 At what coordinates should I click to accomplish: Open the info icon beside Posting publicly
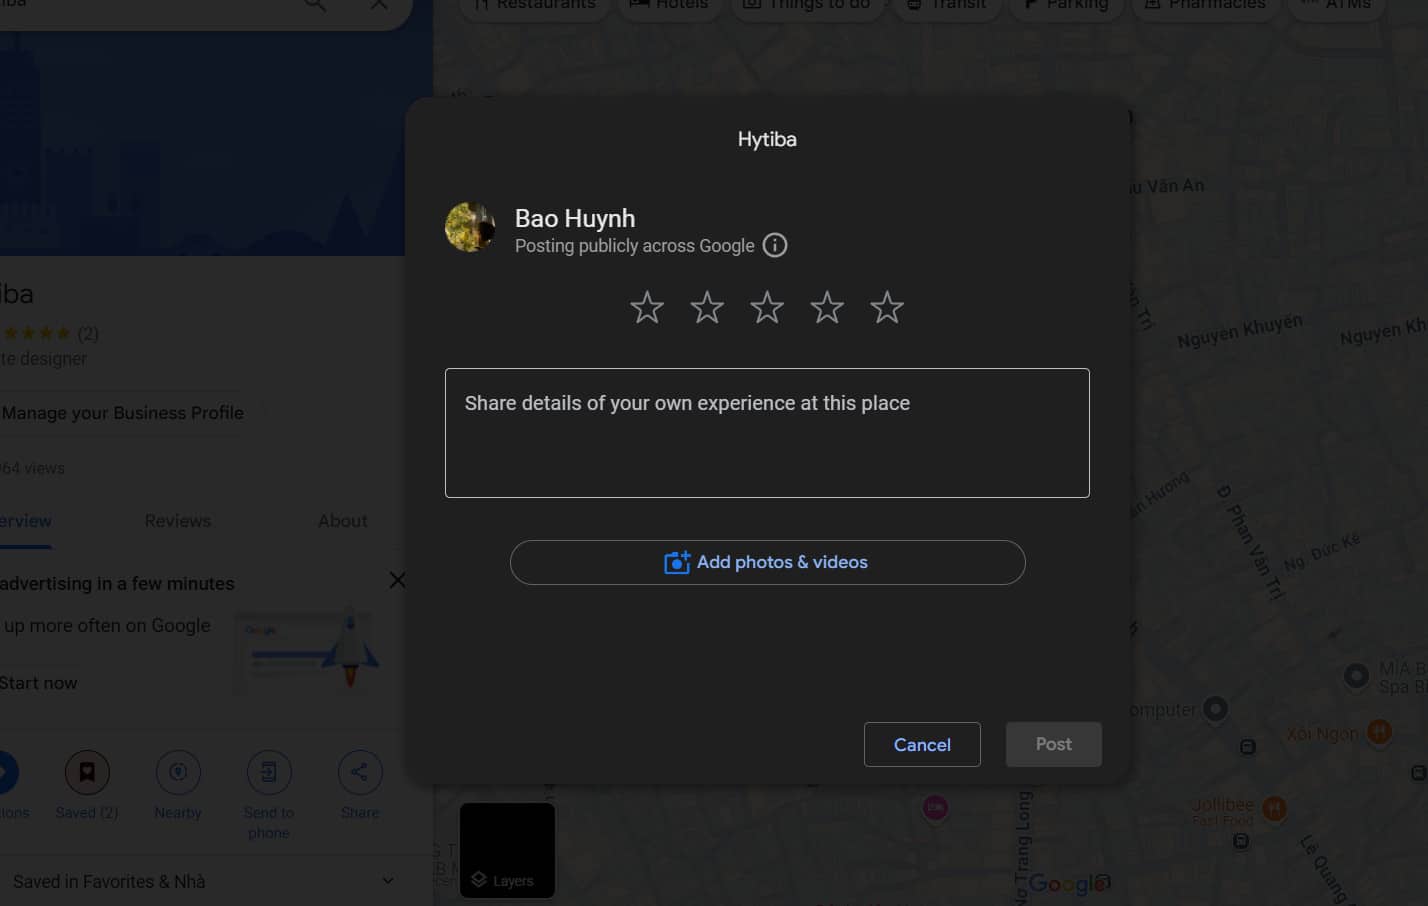(x=775, y=245)
